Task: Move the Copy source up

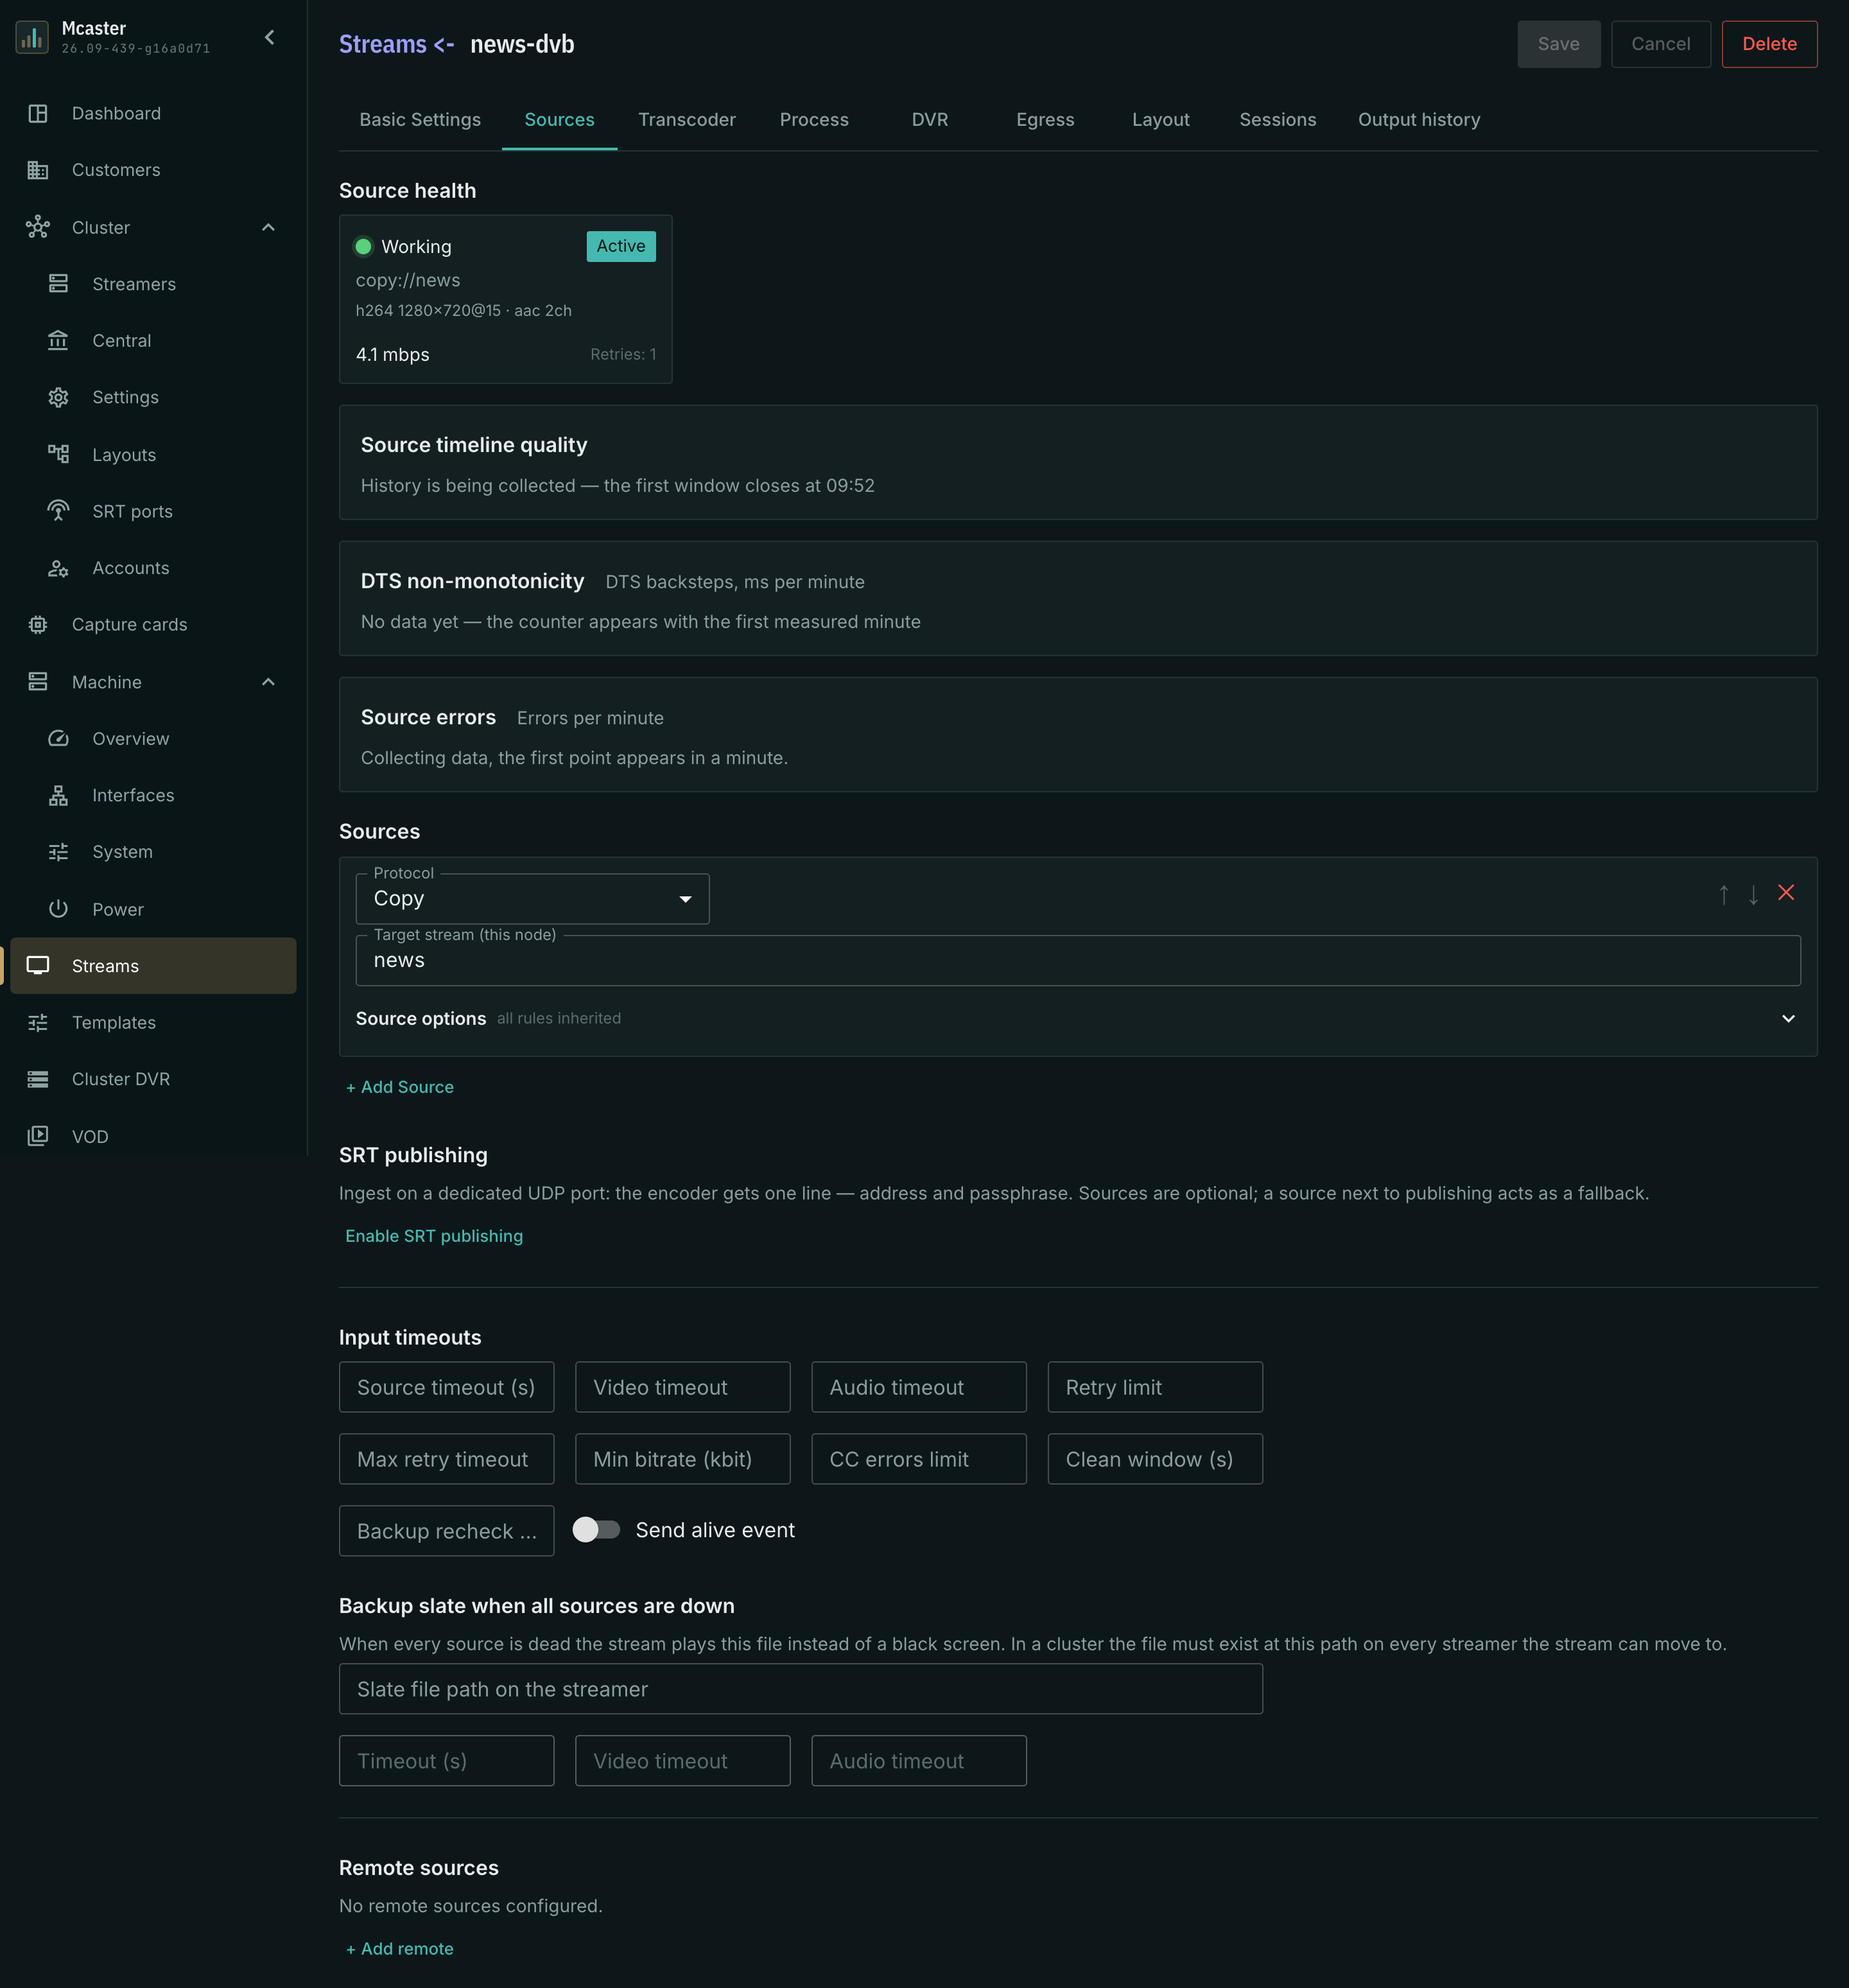Action: point(1724,894)
